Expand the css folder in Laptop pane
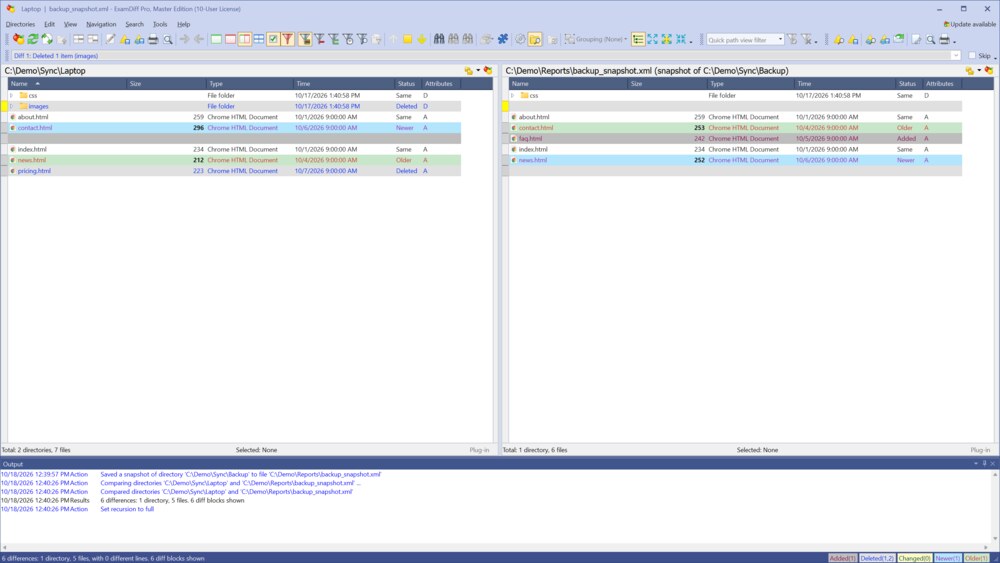 coord(11,96)
